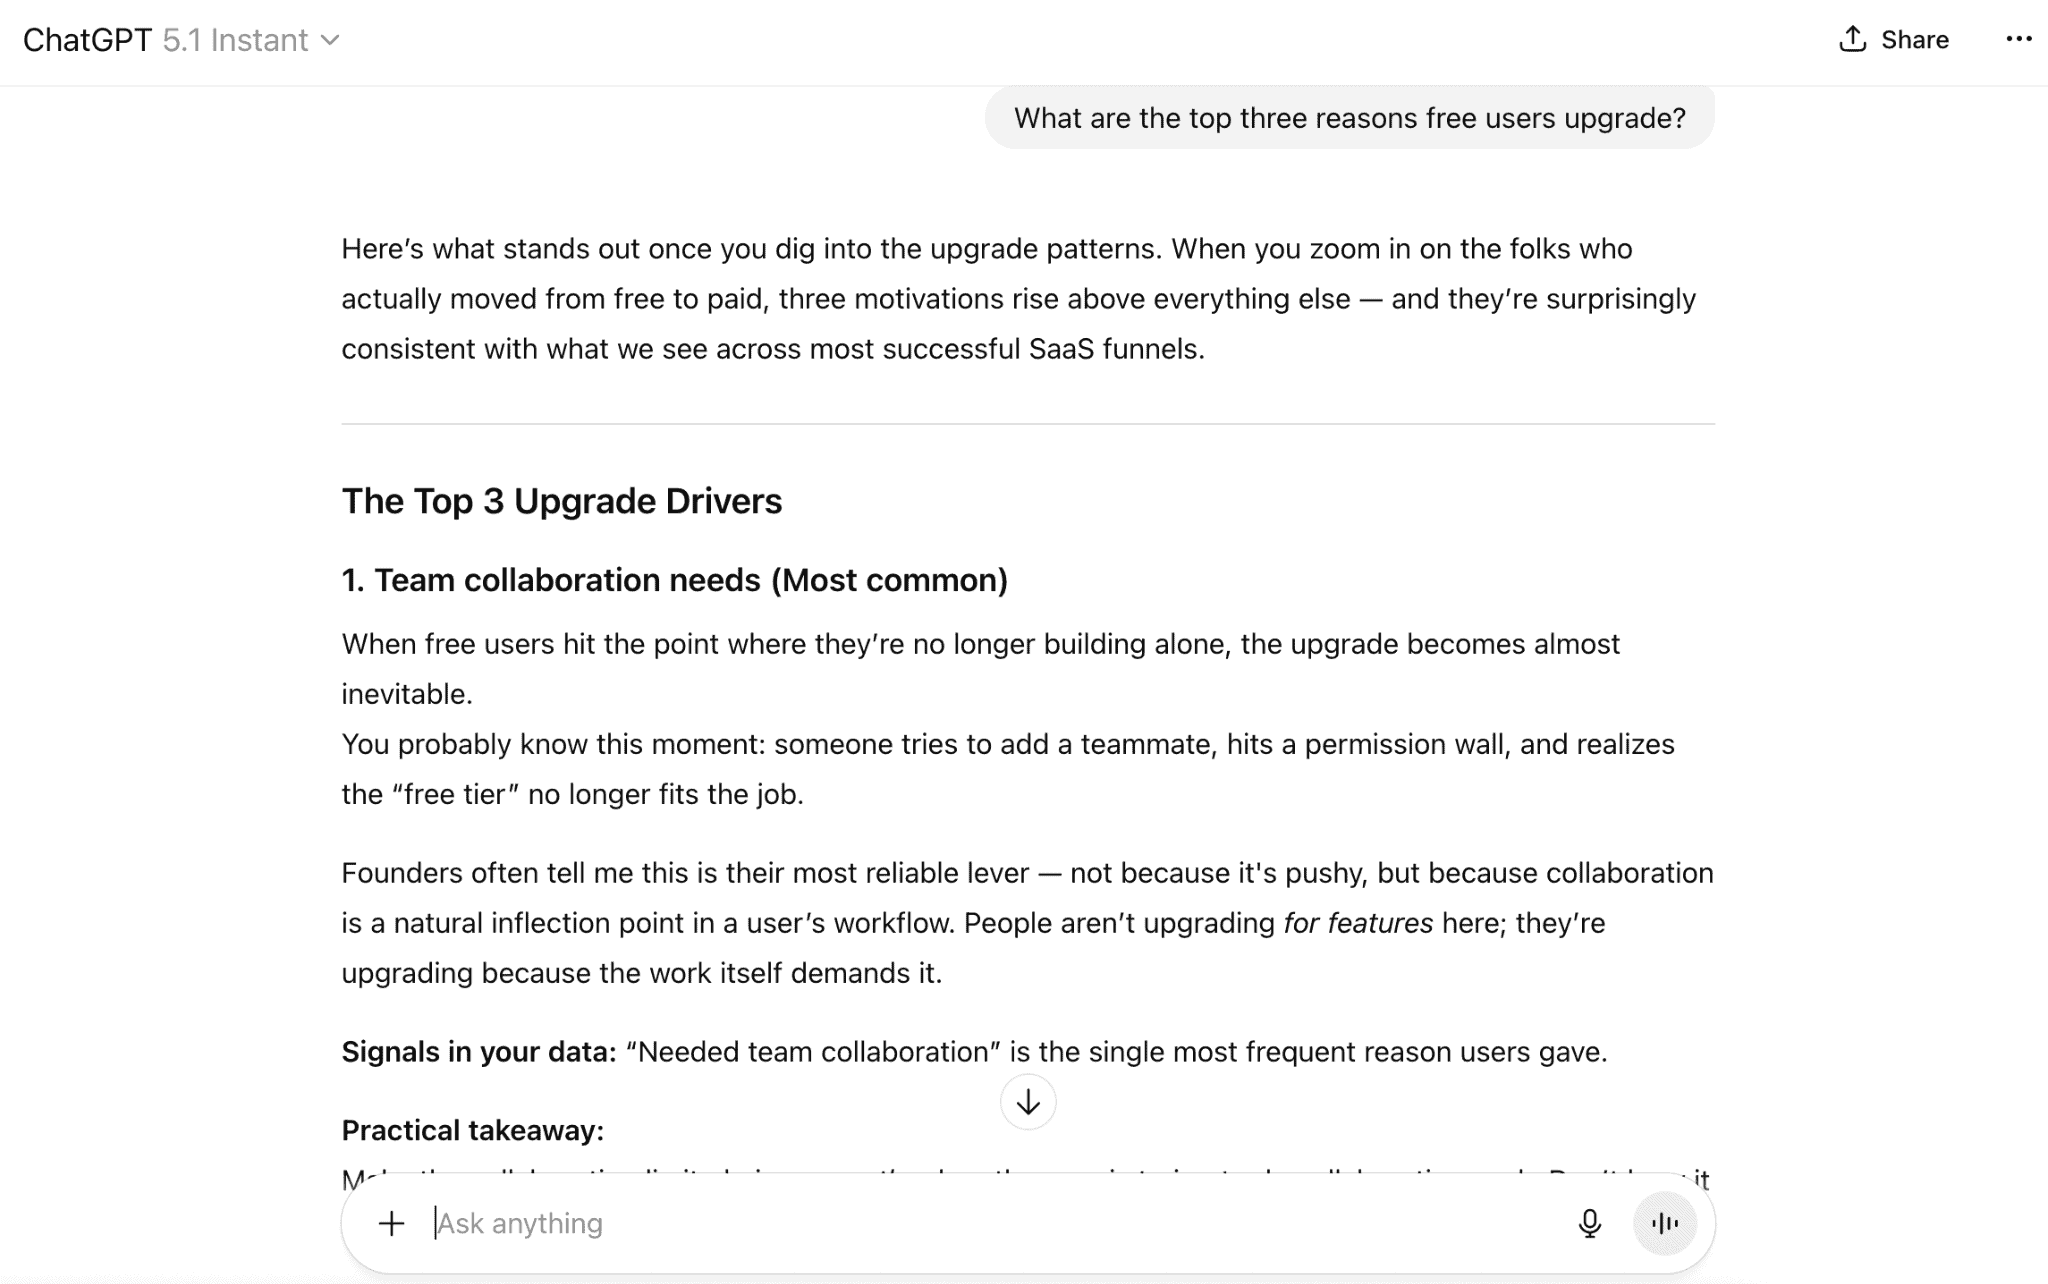Click the Share upload arrow icon
The width and height of the screenshot is (2048, 1284).
pos(1852,39)
